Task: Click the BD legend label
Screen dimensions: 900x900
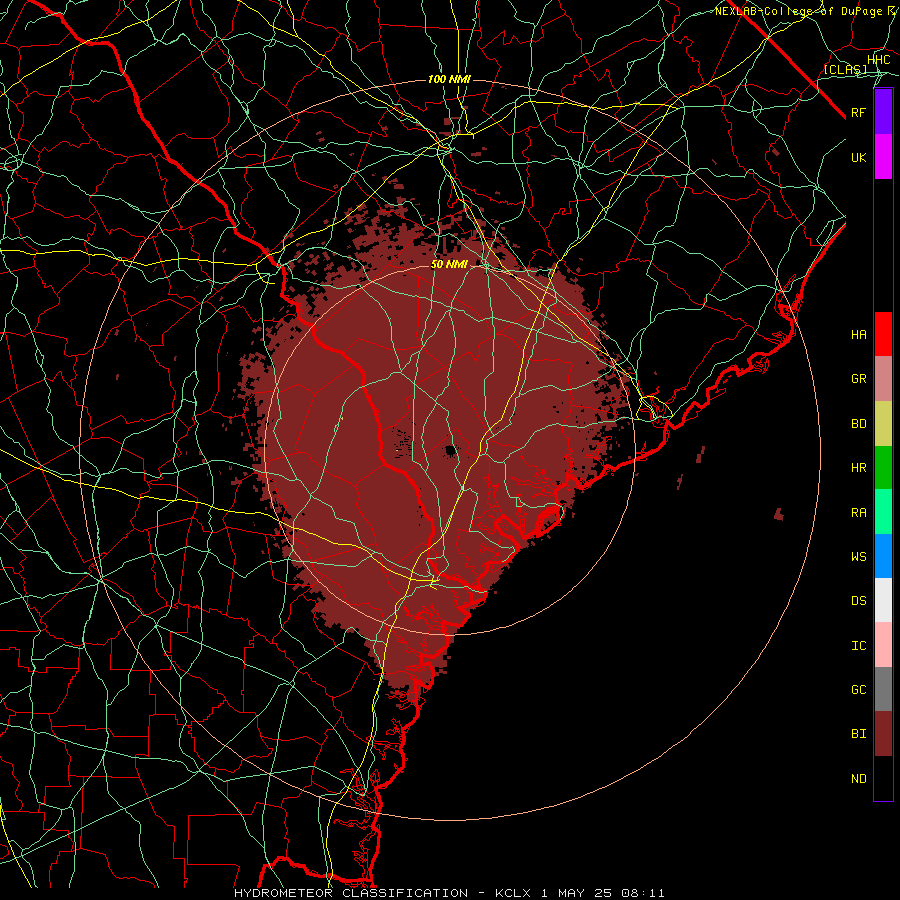Action: [x=859, y=424]
